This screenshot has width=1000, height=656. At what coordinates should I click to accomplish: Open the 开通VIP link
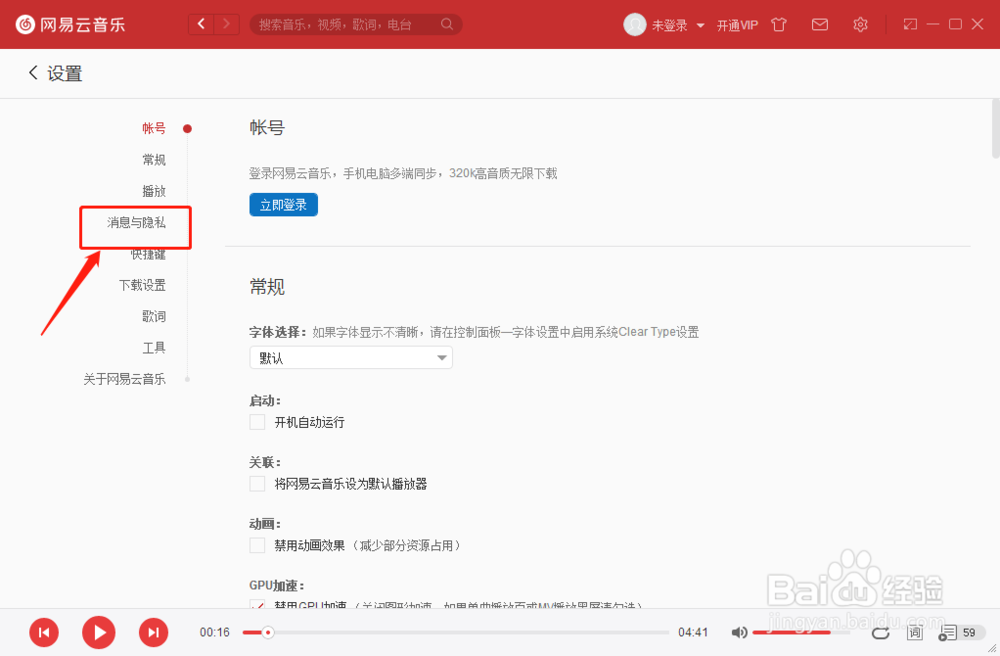pyautogui.click(x=737, y=24)
